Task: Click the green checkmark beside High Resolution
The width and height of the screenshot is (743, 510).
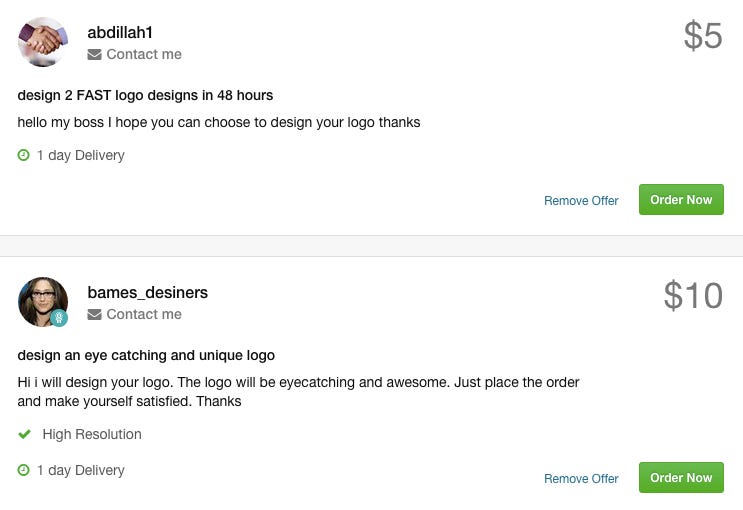Action: pyautogui.click(x=24, y=434)
